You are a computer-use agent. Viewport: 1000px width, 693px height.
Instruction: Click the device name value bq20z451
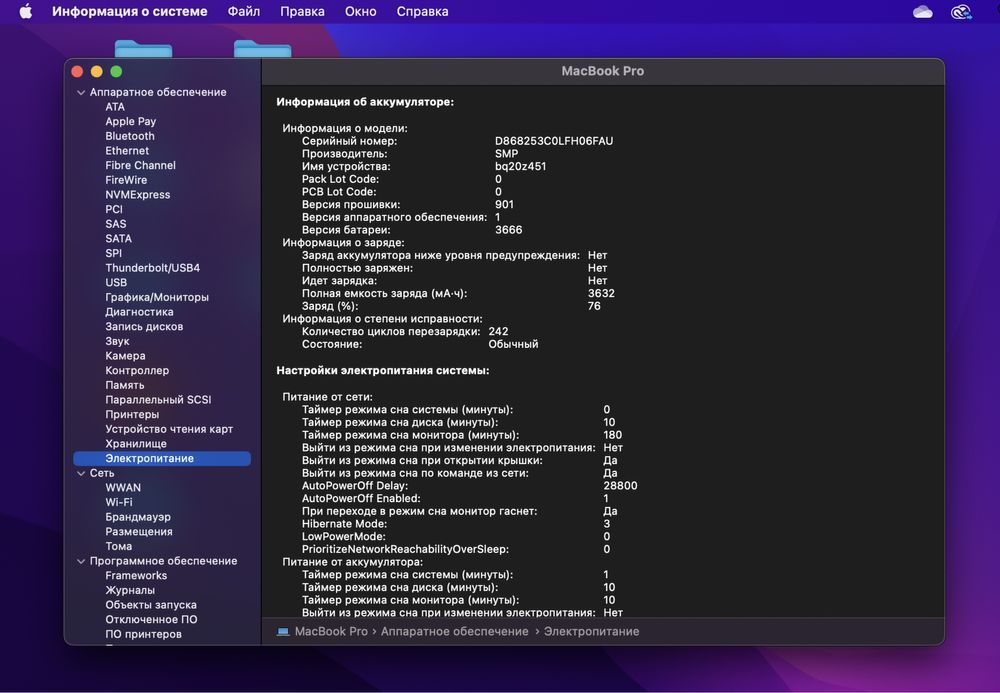pyautogui.click(x=520, y=167)
